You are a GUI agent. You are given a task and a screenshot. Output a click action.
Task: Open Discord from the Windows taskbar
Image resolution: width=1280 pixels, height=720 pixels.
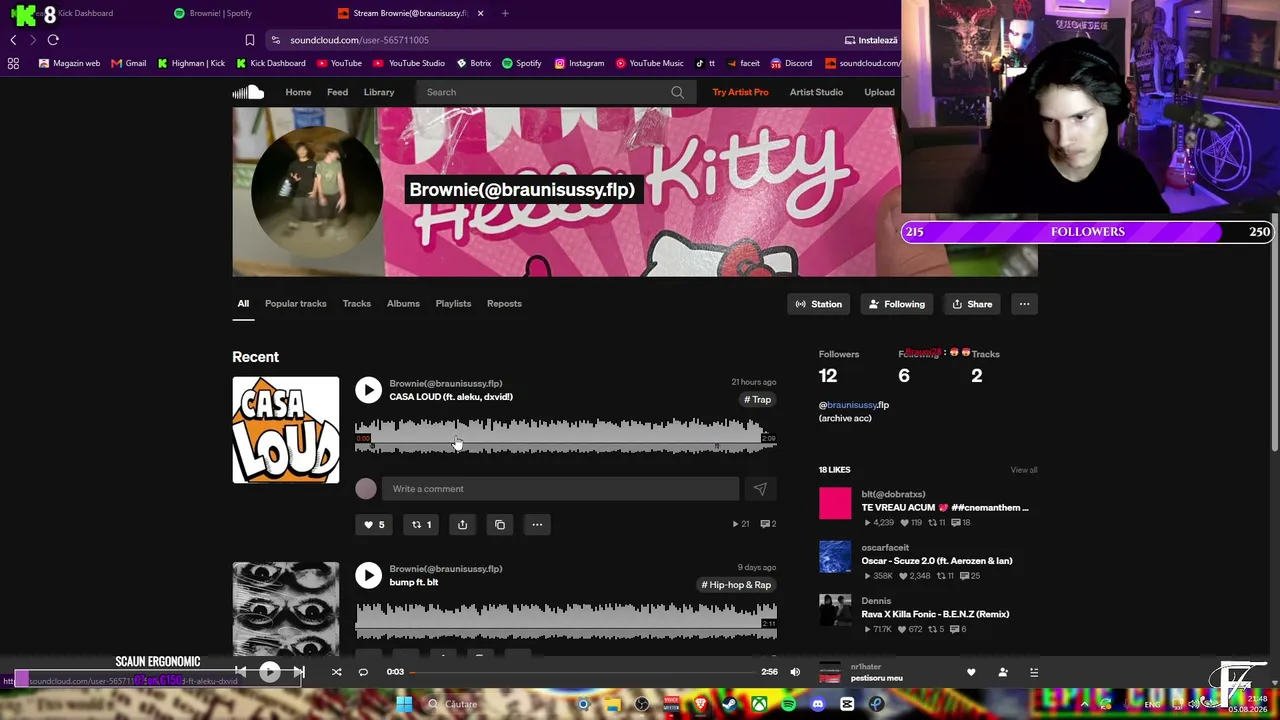point(818,704)
